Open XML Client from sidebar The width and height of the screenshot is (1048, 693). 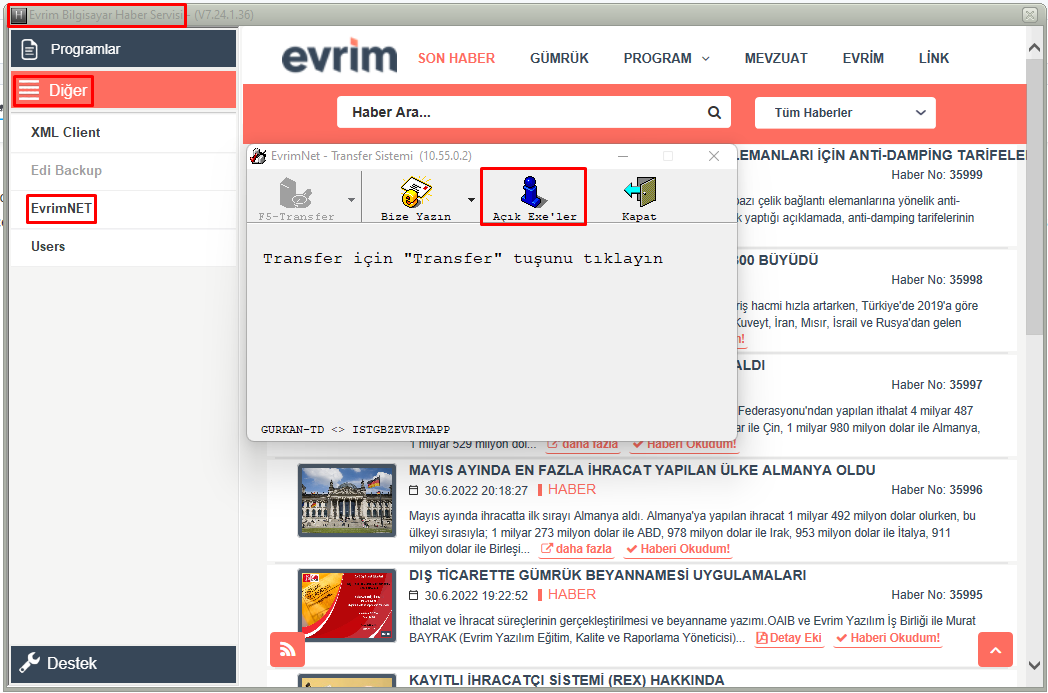click(x=124, y=132)
